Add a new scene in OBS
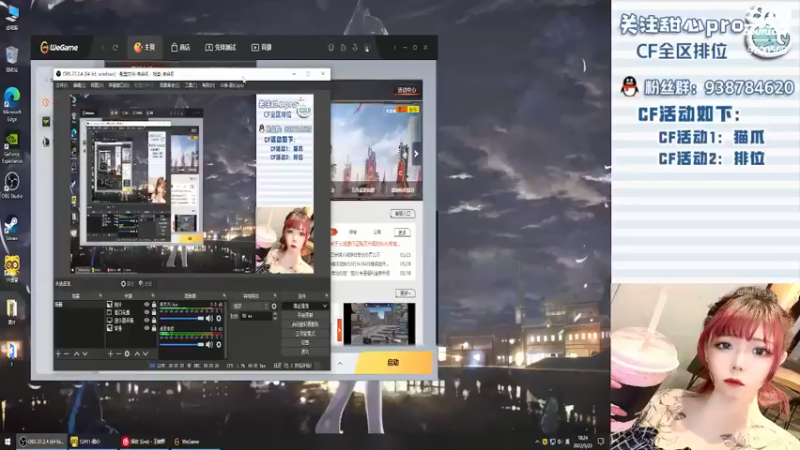Viewport: 800px width, 450px height. [58, 354]
